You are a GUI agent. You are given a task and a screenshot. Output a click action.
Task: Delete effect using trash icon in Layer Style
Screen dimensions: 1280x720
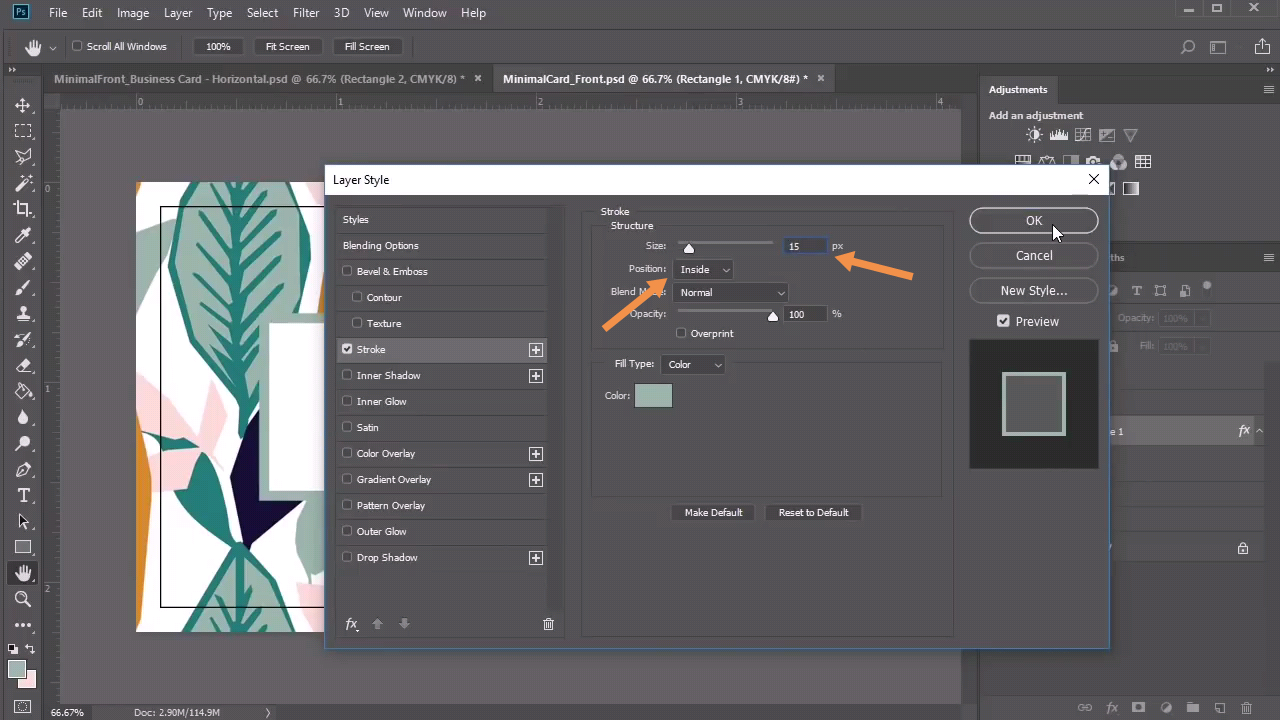(x=548, y=624)
